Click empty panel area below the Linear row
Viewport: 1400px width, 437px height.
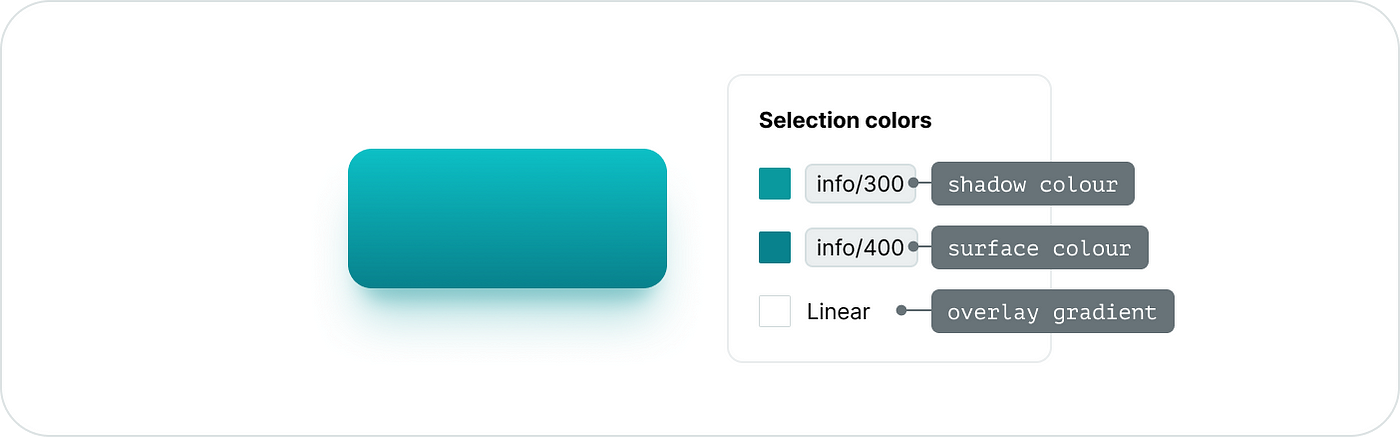[888, 344]
